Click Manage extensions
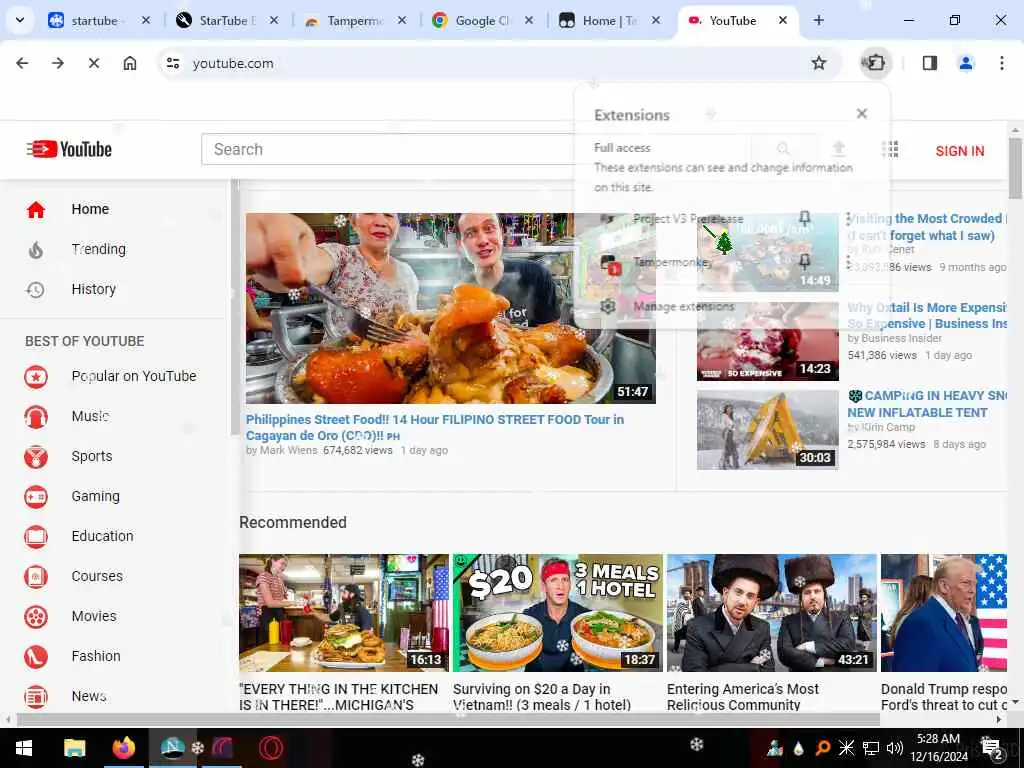Screen dimensions: 1024x768 click(x=684, y=306)
